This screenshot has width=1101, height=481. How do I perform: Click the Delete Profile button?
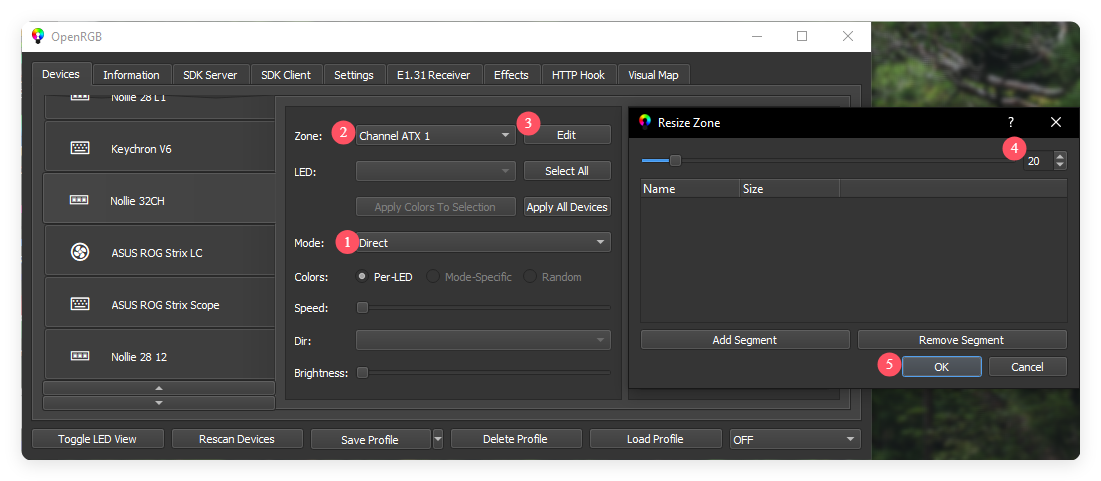pos(515,439)
